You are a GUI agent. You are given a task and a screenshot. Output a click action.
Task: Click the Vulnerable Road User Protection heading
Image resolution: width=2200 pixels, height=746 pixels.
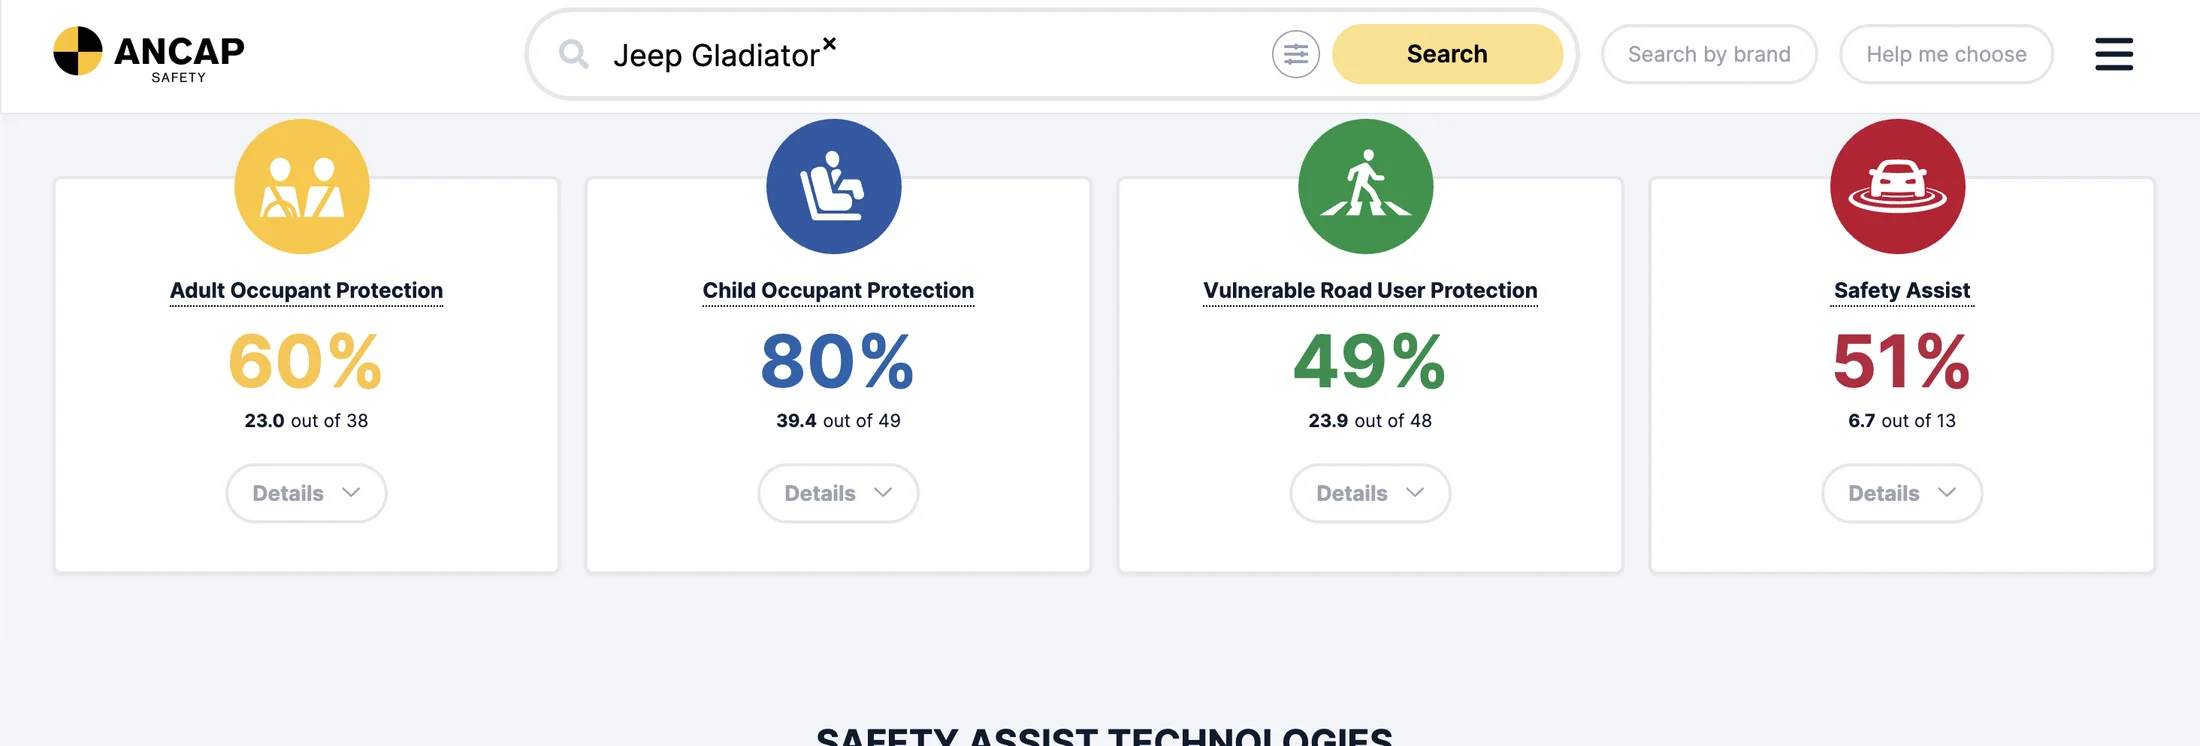(1370, 291)
